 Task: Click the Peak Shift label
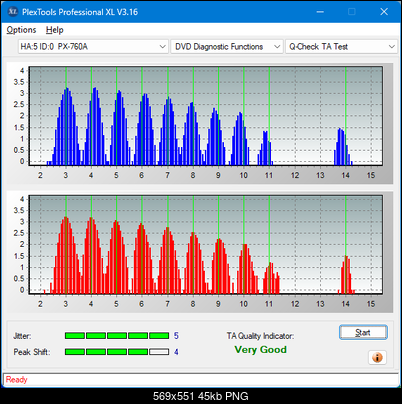click(32, 352)
